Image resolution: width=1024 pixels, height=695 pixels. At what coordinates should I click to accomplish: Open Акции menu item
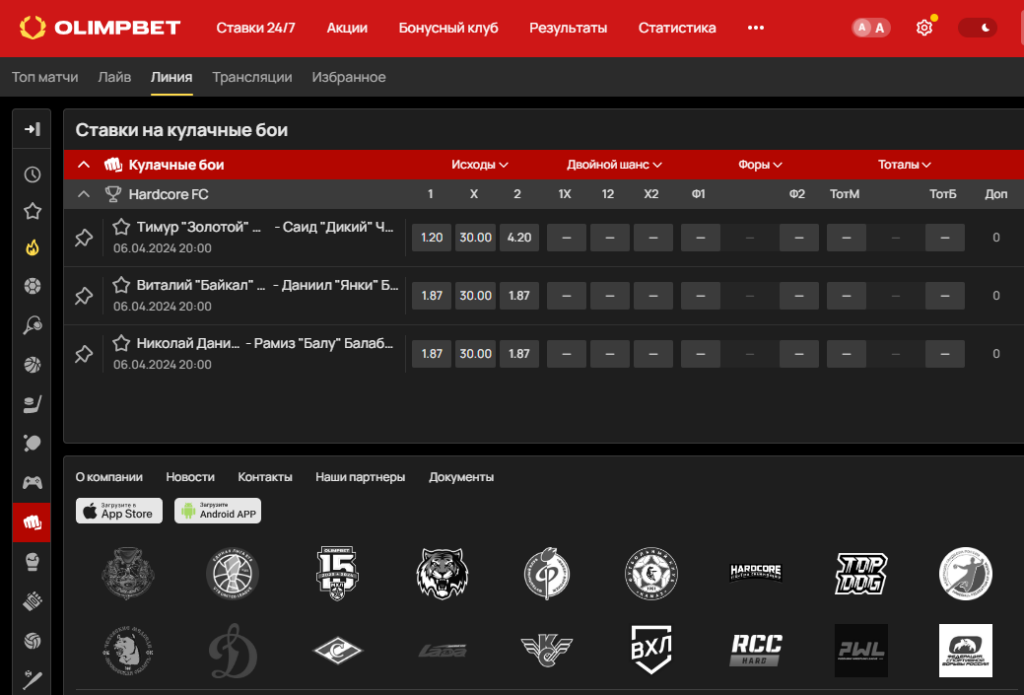[347, 27]
